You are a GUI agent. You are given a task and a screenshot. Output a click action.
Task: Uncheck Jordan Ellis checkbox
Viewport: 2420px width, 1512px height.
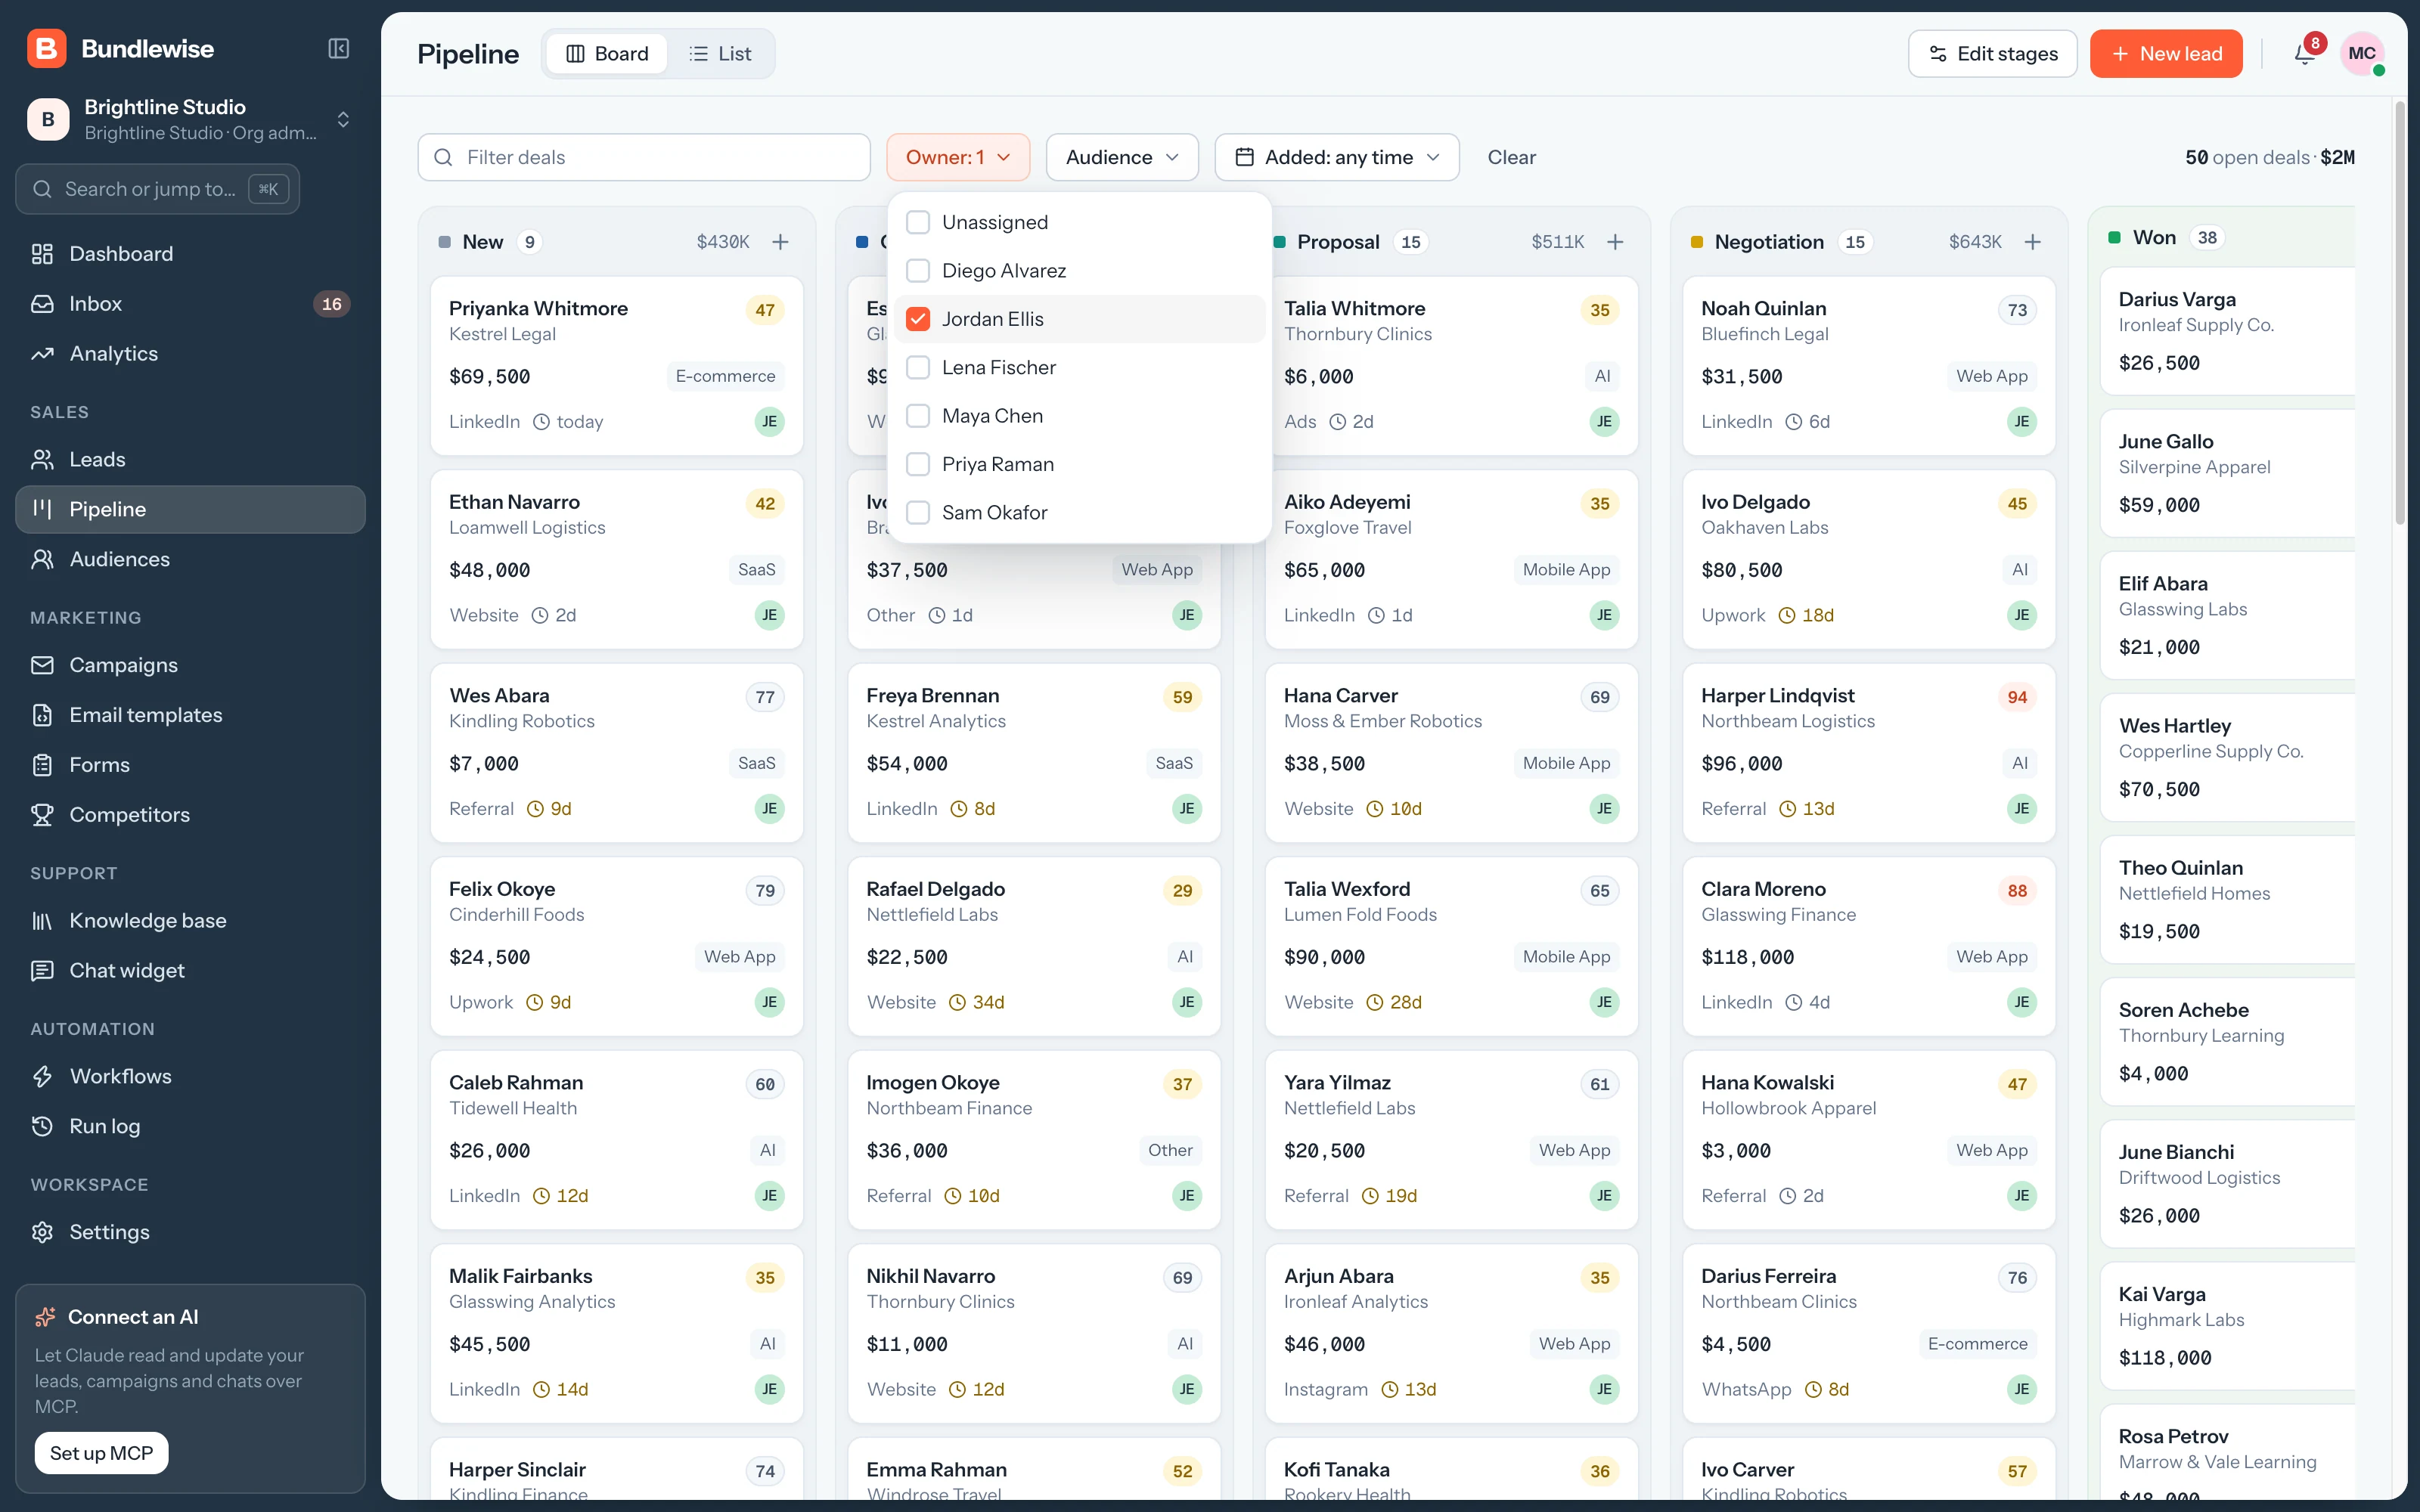[918, 319]
